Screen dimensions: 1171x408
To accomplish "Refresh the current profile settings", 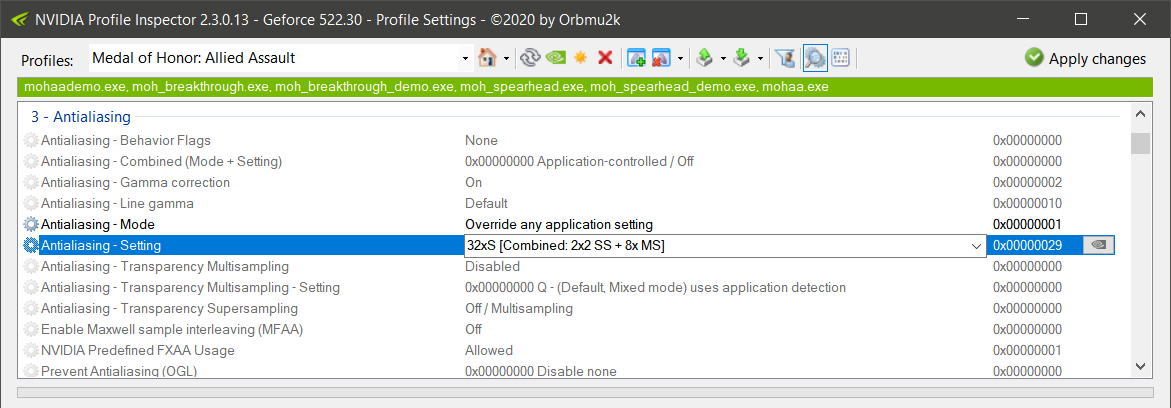I will [x=530, y=58].
